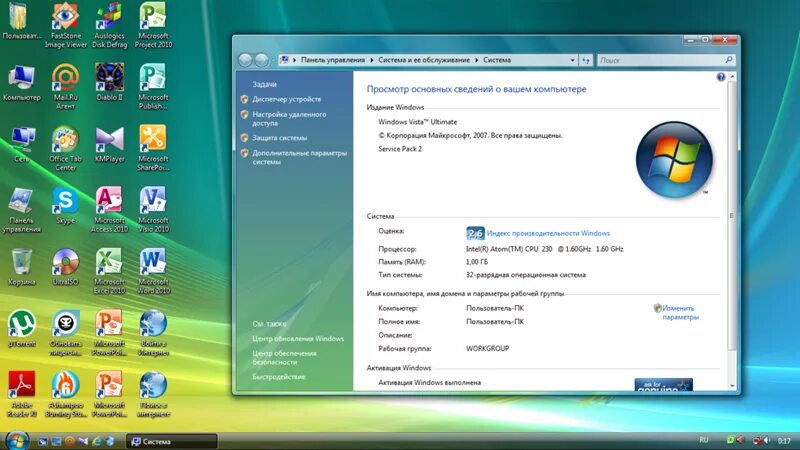The image size is (800, 450).
Task: Click the Back navigation button
Action: pyautogui.click(x=245, y=60)
